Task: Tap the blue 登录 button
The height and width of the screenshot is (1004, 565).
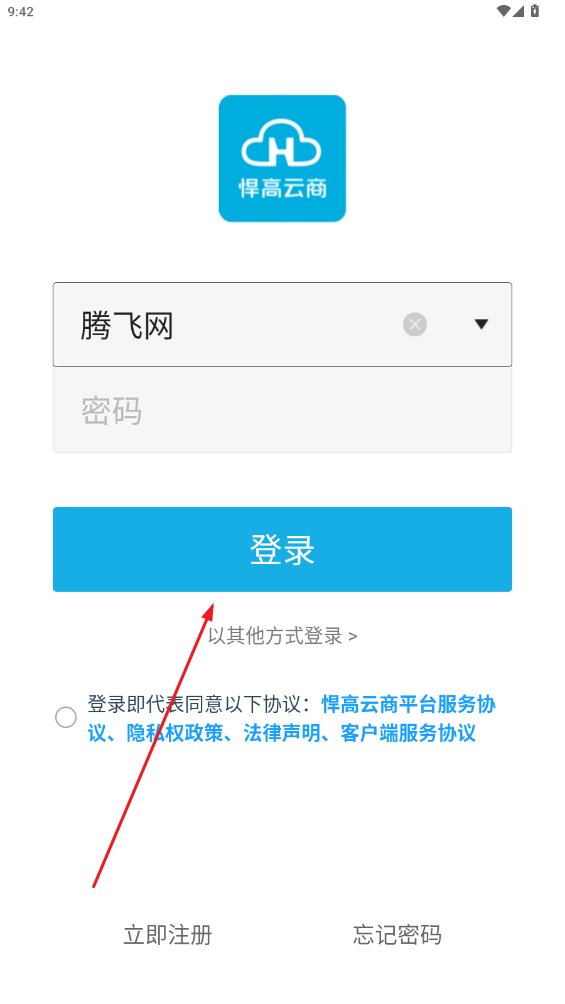Action: (x=282, y=549)
